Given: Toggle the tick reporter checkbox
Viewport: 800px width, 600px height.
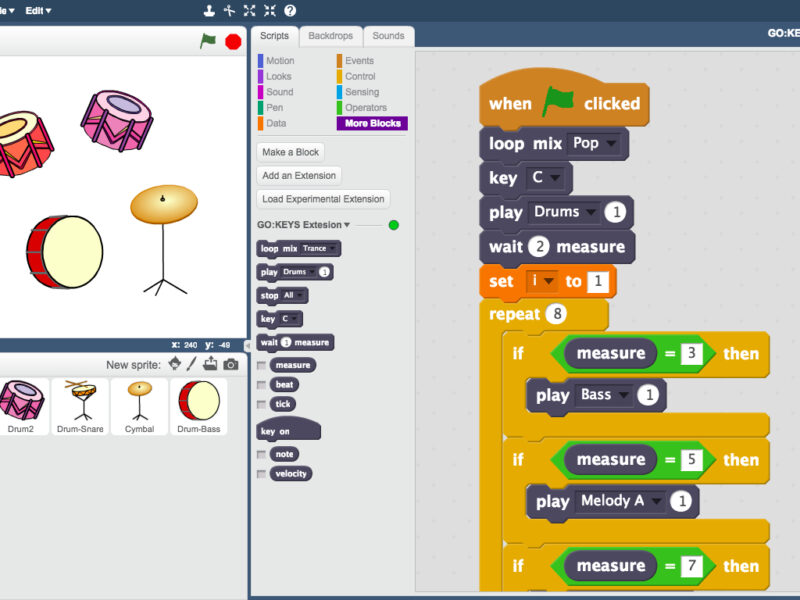Looking at the screenshot, I should (x=261, y=405).
